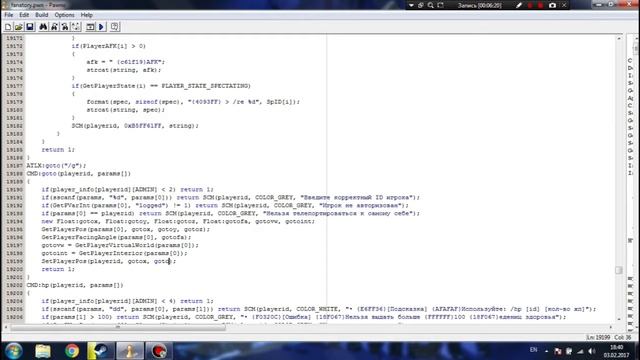Save the script with the floppy disk icon
The image size is (640, 360).
pos(30,27)
